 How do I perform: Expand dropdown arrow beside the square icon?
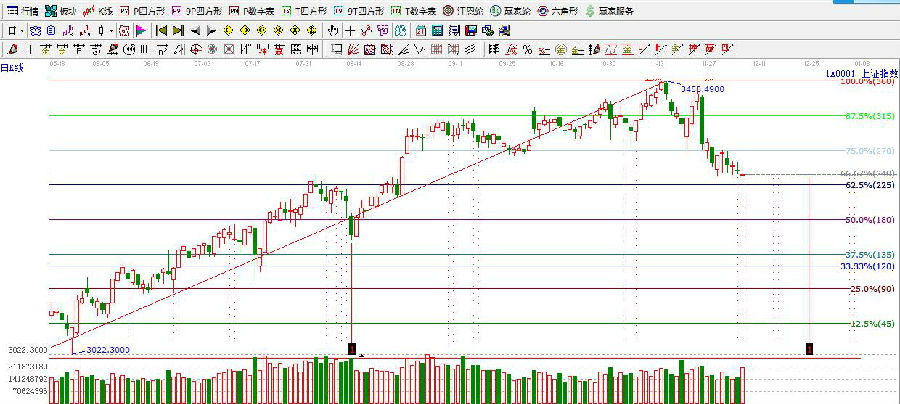coord(21,30)
